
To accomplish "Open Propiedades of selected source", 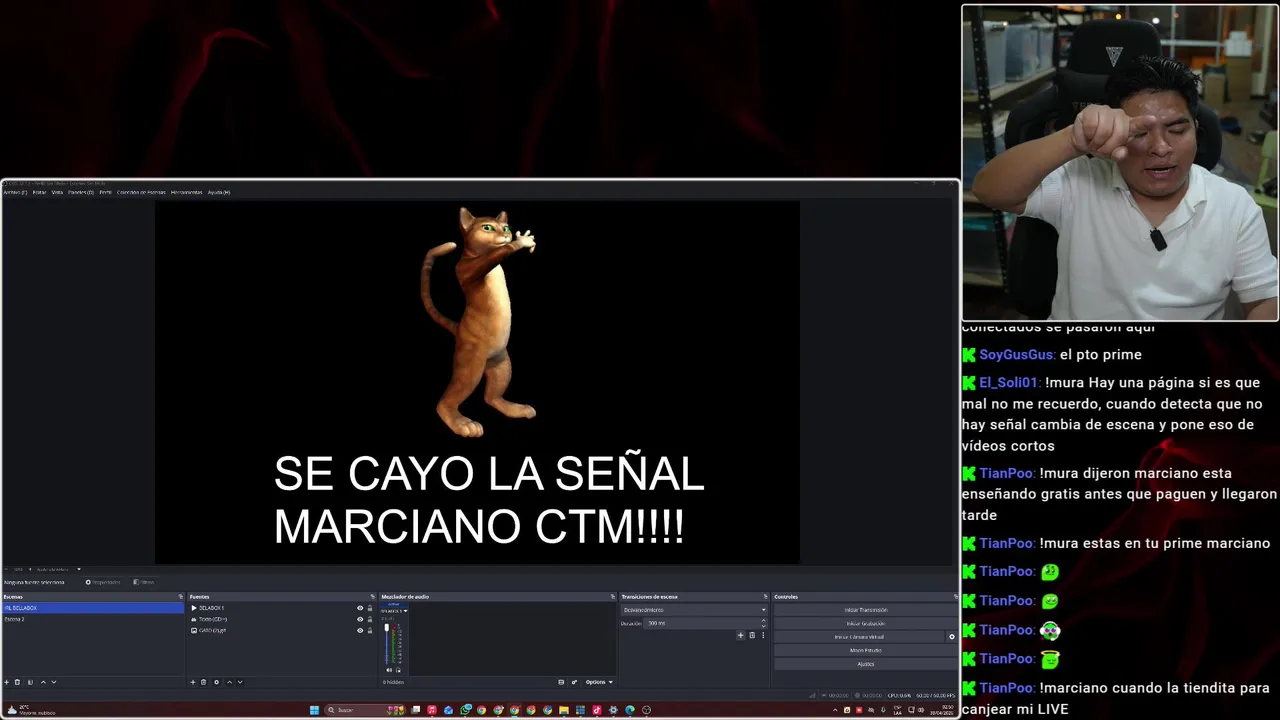I will [103, 582].
